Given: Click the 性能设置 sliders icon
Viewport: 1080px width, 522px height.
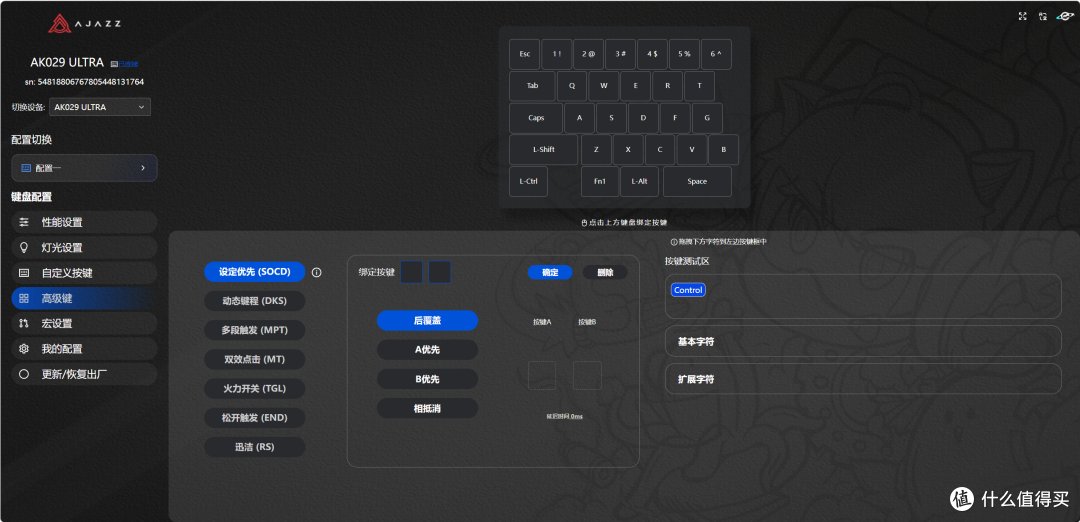Looking at the screenshot, I should [x=24, y=222].
